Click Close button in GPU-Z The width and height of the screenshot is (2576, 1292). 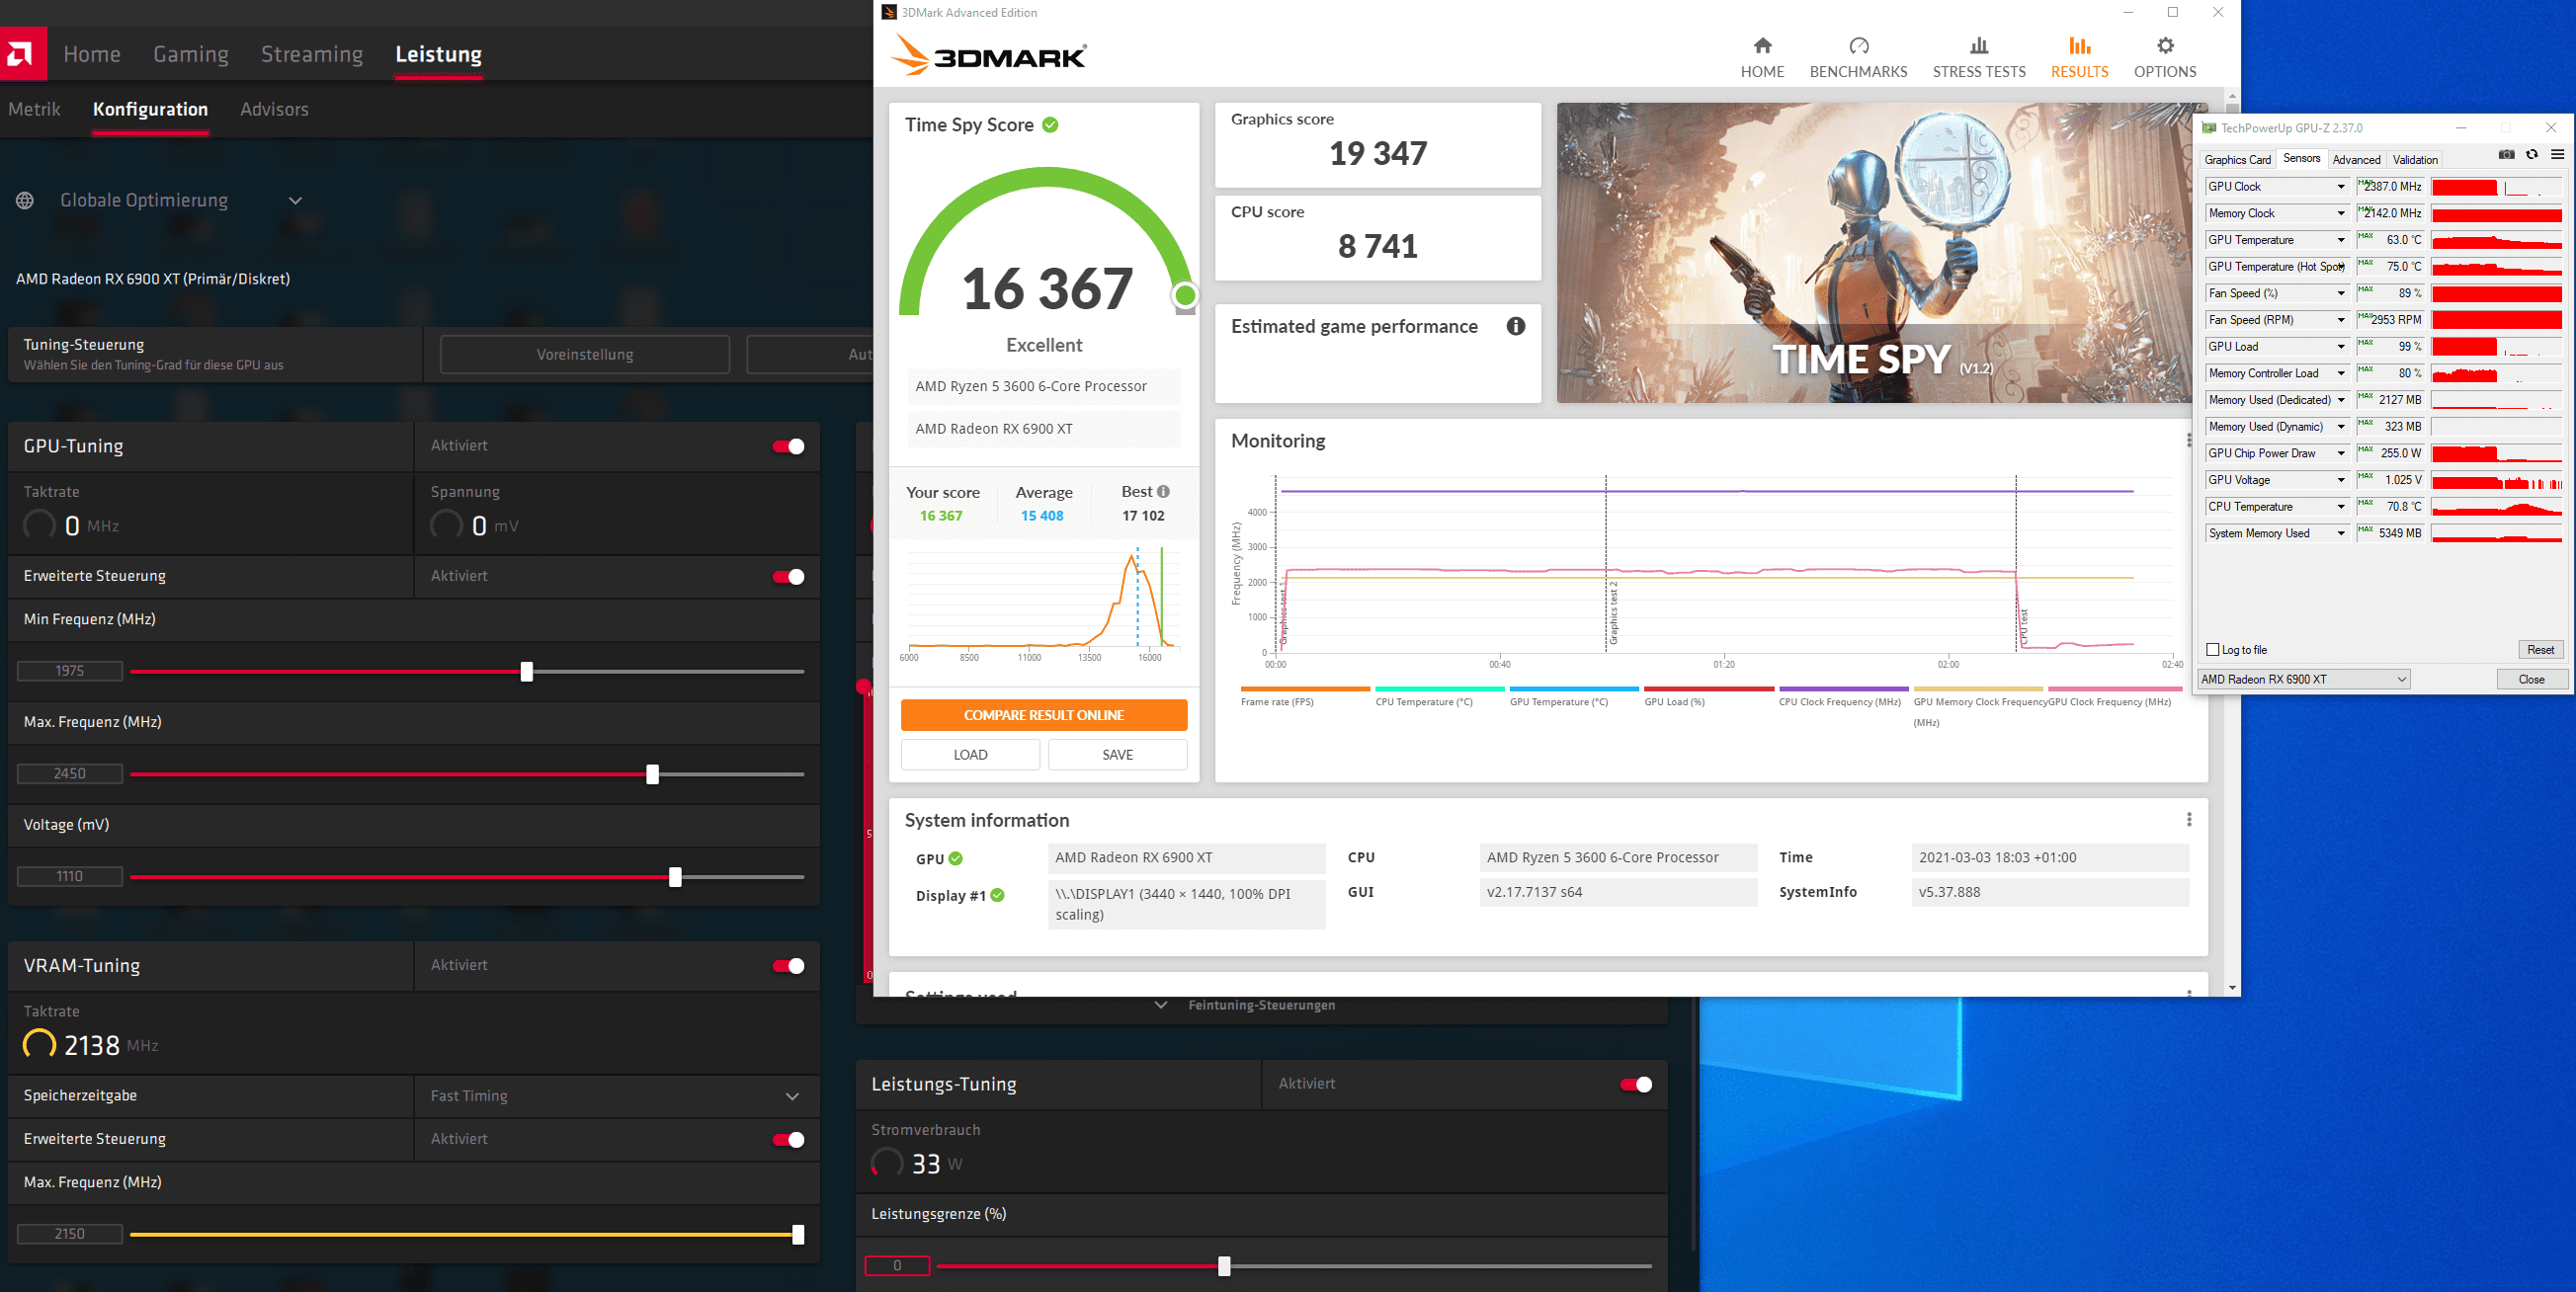point(2531,679)
